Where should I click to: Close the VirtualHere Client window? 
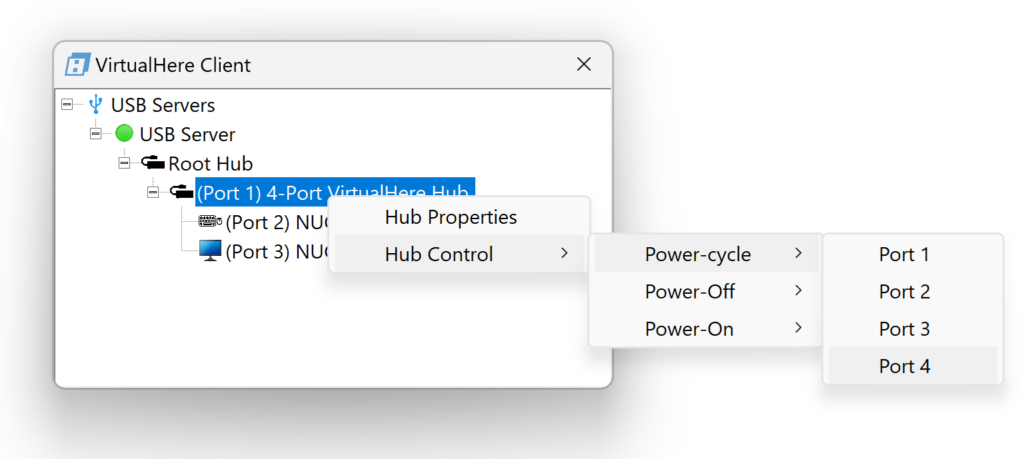pyautogui.click(x=584, y=65)
